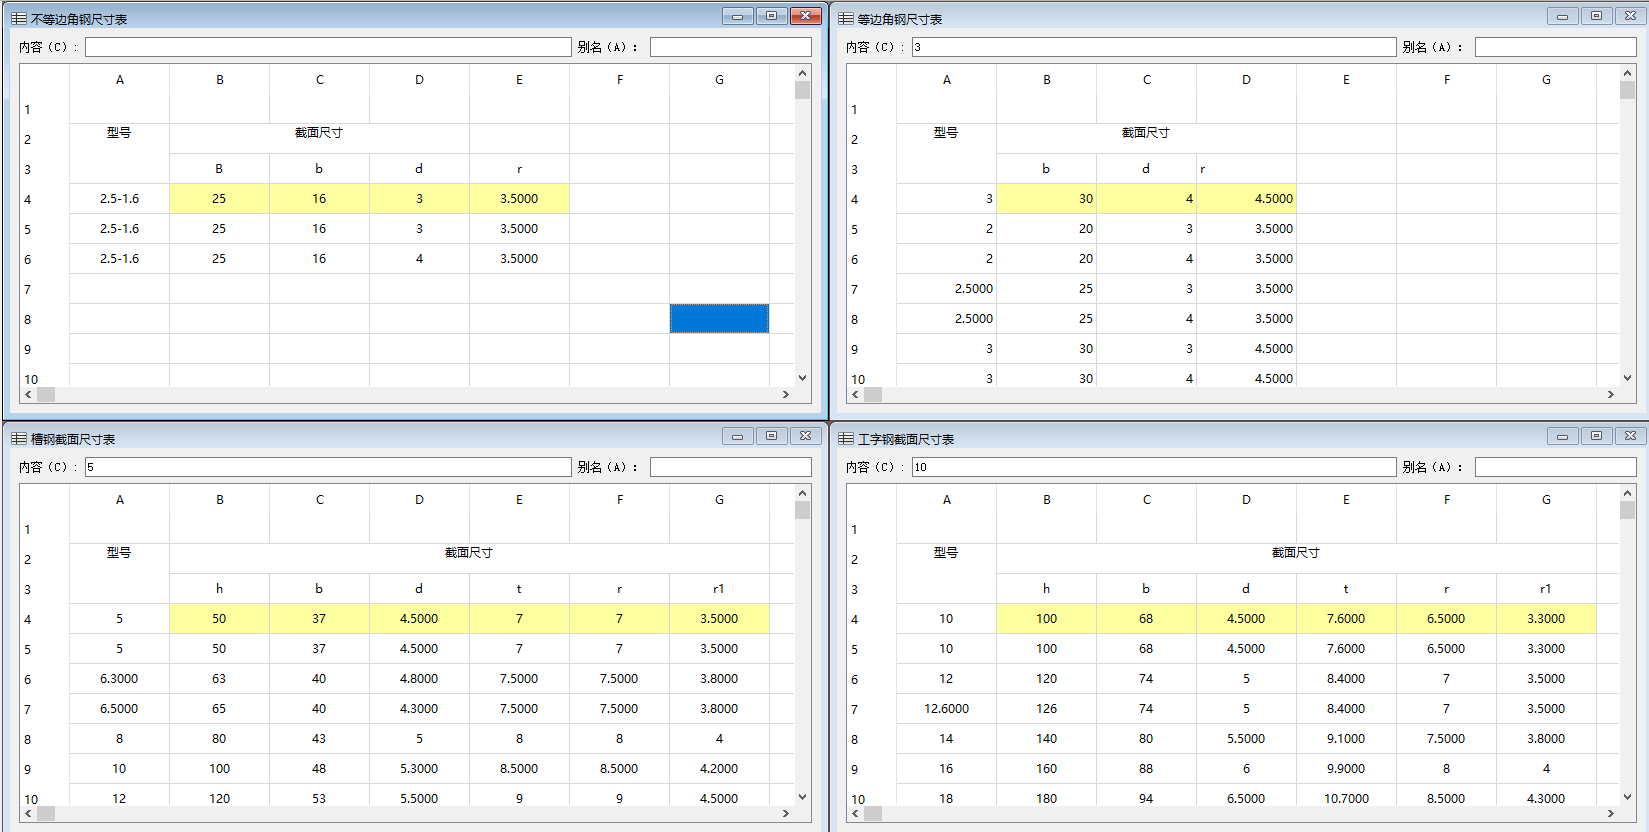Click the 工字钢截面尺寸表 title bar icon
Viewport: 1649px width, 832px height.
[x=846, y=439]
